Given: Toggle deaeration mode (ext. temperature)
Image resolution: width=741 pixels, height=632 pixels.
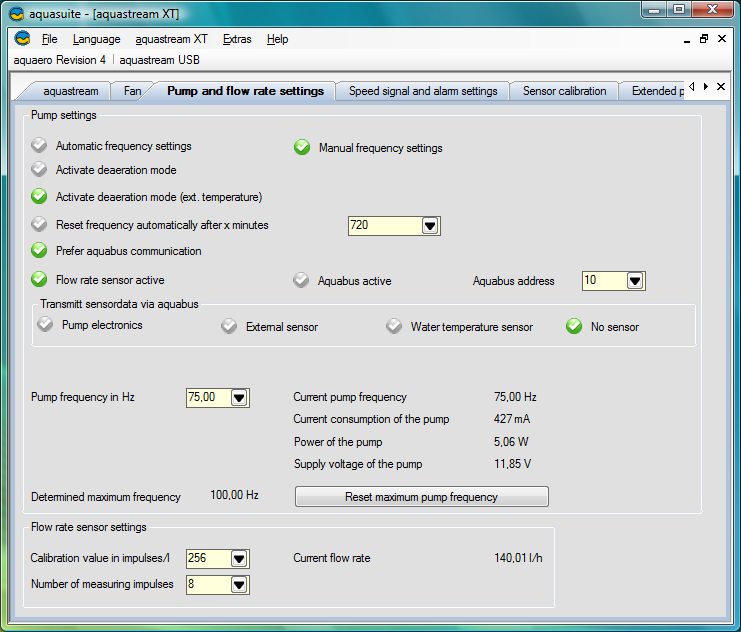Looking at the screenshot, I should click(39, 196).
